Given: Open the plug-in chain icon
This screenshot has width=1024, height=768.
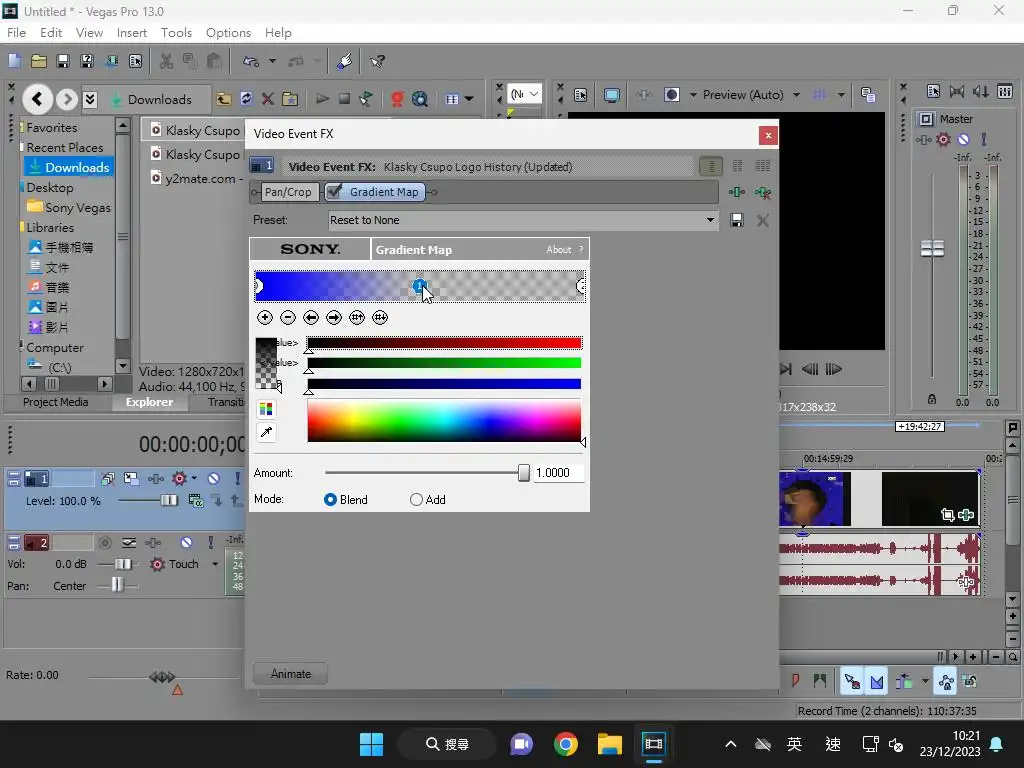Looking at the screenshot, I should tap(737, 192).
